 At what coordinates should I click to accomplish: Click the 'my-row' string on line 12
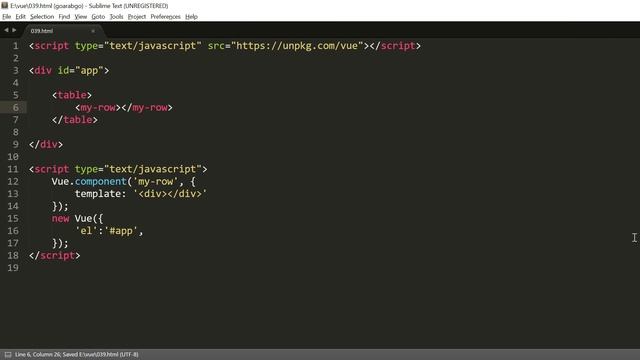click(x=156, y=181)
